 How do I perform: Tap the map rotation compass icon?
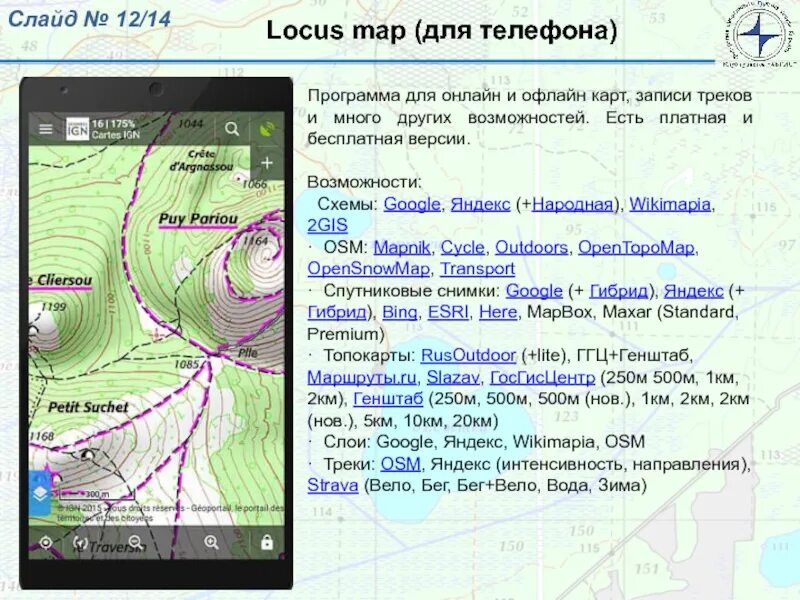tap(80, 542)
